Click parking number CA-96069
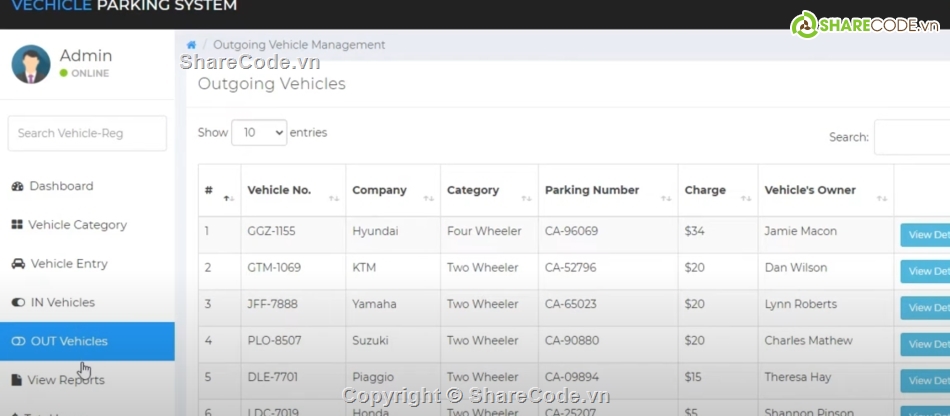The width and height of the screenshot is (950, 416). pyautogui.click(x=571, y=231)
